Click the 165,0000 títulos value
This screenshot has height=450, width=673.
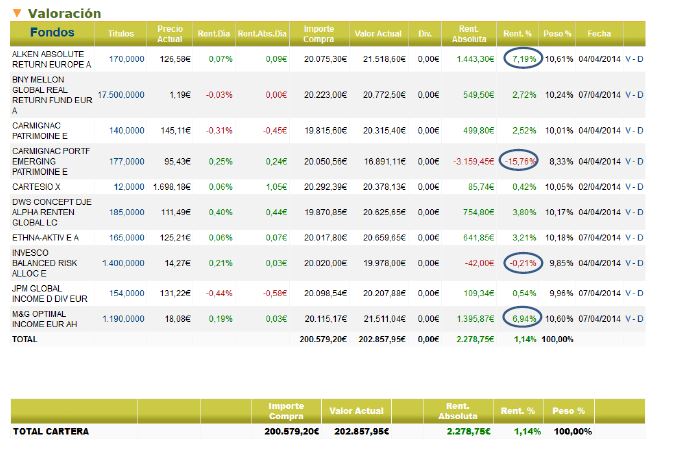(126, 237)
